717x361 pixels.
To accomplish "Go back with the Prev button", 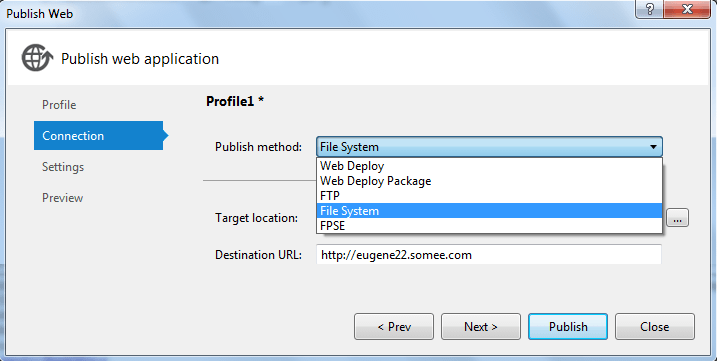I will [x=394, y=327].
